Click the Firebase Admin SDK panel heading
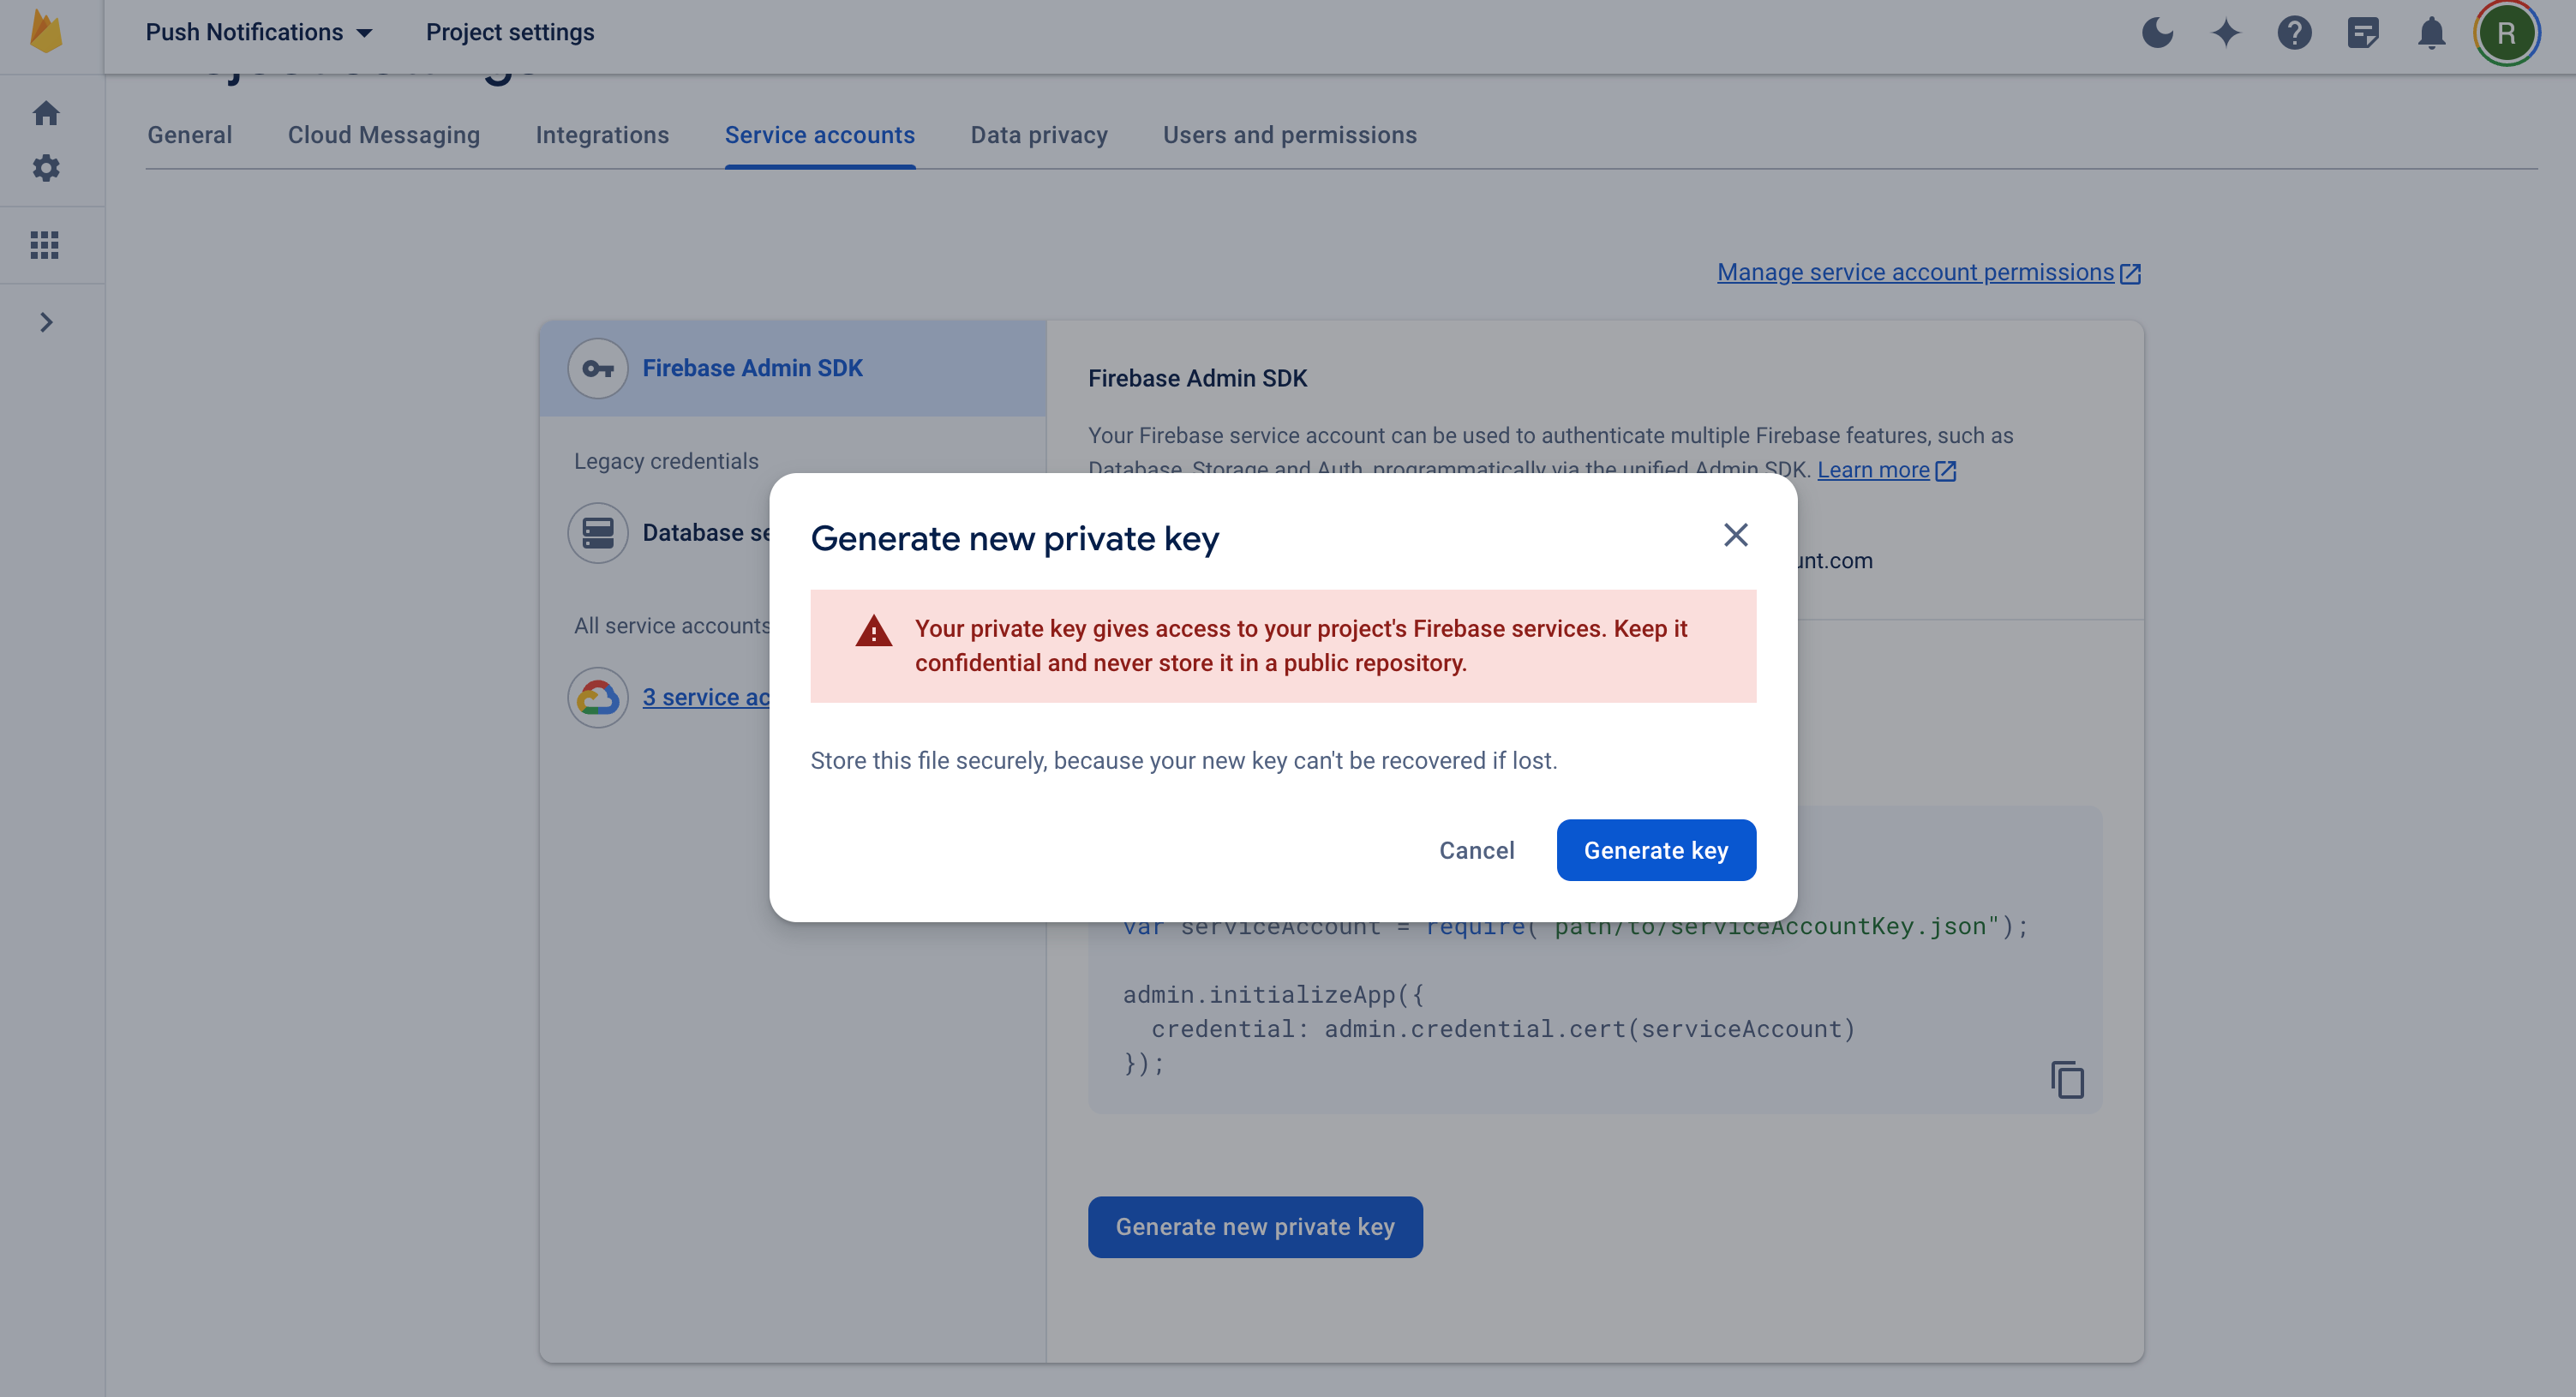 click(x=1197, y=379)
